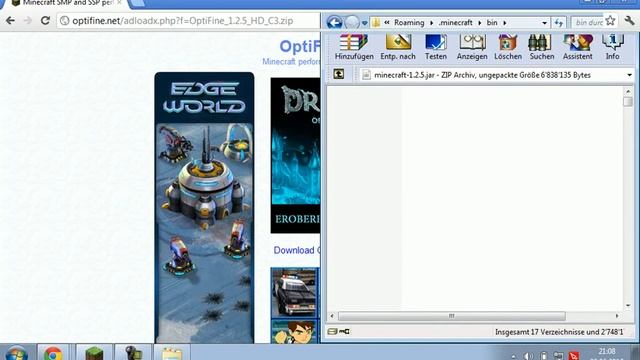Open the Windows Start menu orb

pos(16,353)
